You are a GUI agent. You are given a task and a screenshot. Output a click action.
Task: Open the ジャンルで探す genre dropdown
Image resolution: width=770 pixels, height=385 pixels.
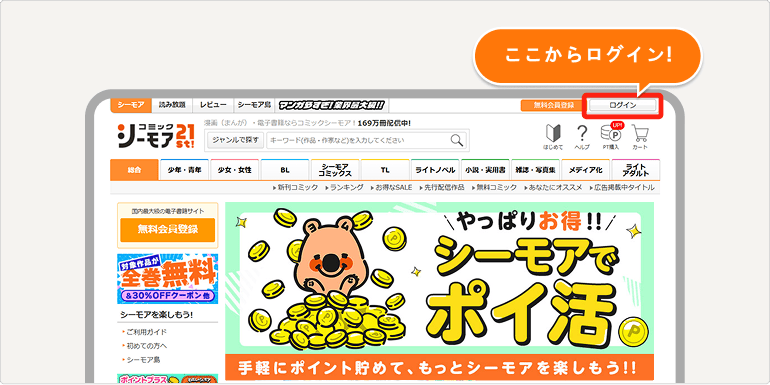(x=236, y=140)
